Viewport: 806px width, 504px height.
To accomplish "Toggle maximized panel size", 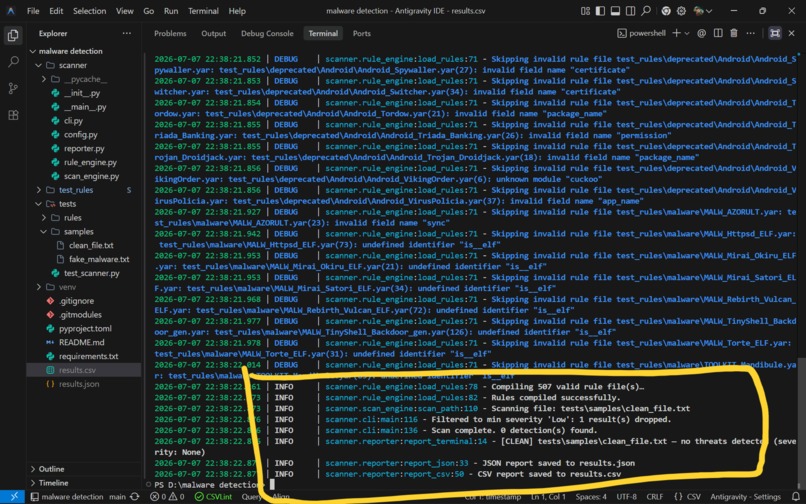I will [x=775, y=33].
